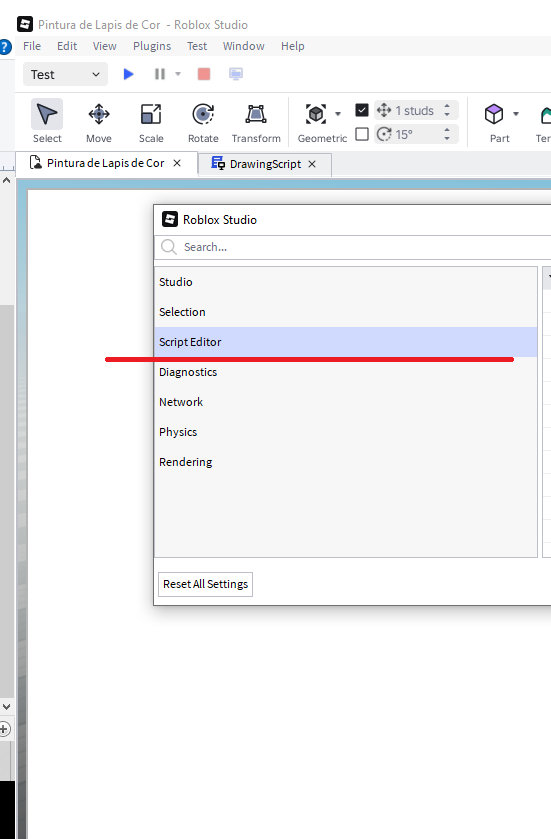
Task: Increase the studs increment with up arrow
Action: pyautogui.click(x=447, y=106)
